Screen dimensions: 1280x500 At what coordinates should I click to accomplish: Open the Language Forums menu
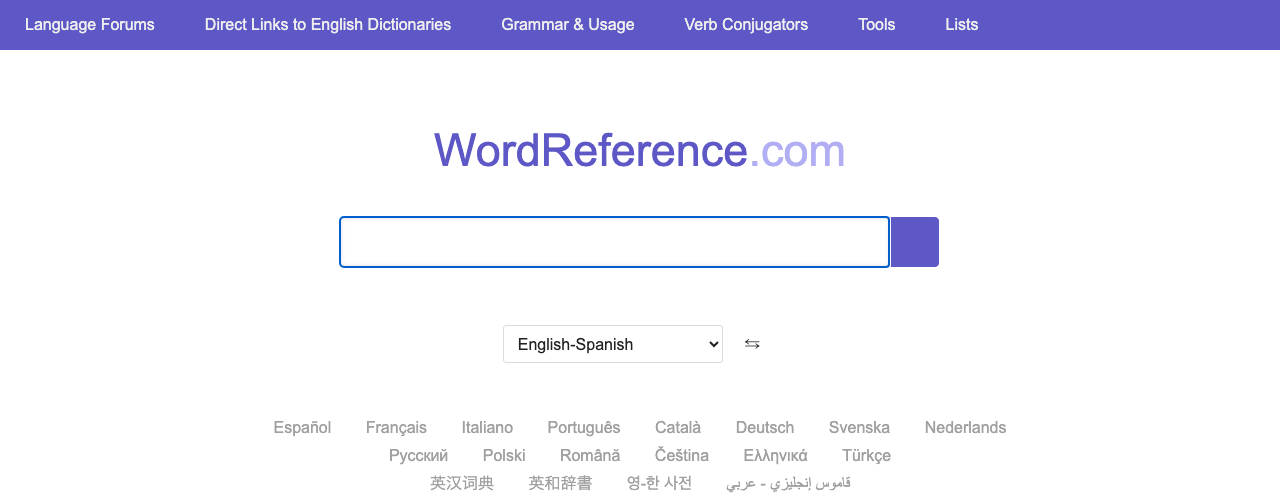coord(90,24)
